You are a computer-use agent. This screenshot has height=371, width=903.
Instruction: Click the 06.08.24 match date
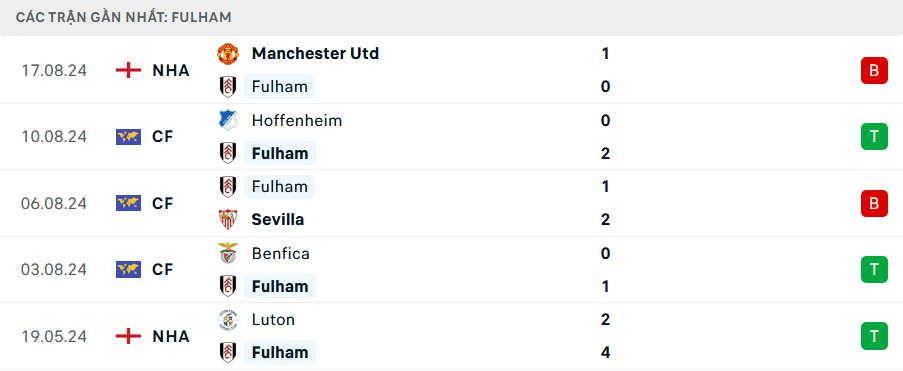tap(54, 203)
